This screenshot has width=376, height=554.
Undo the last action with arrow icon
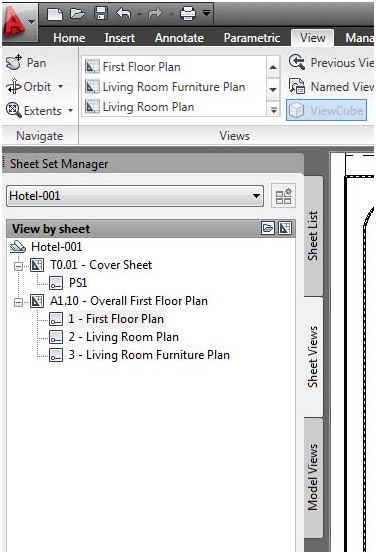[x=124, y=14]
